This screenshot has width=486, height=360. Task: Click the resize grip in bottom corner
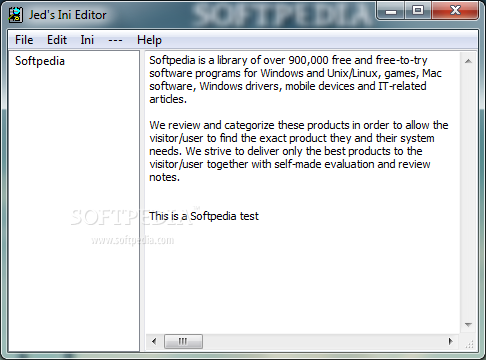[x=469, y=344]
